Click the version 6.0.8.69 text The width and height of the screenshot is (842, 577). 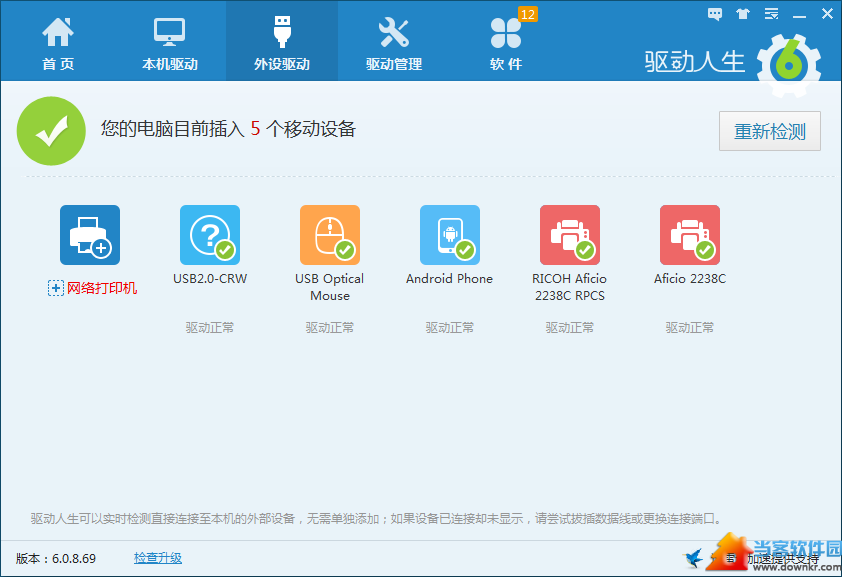tap(56, 558)
